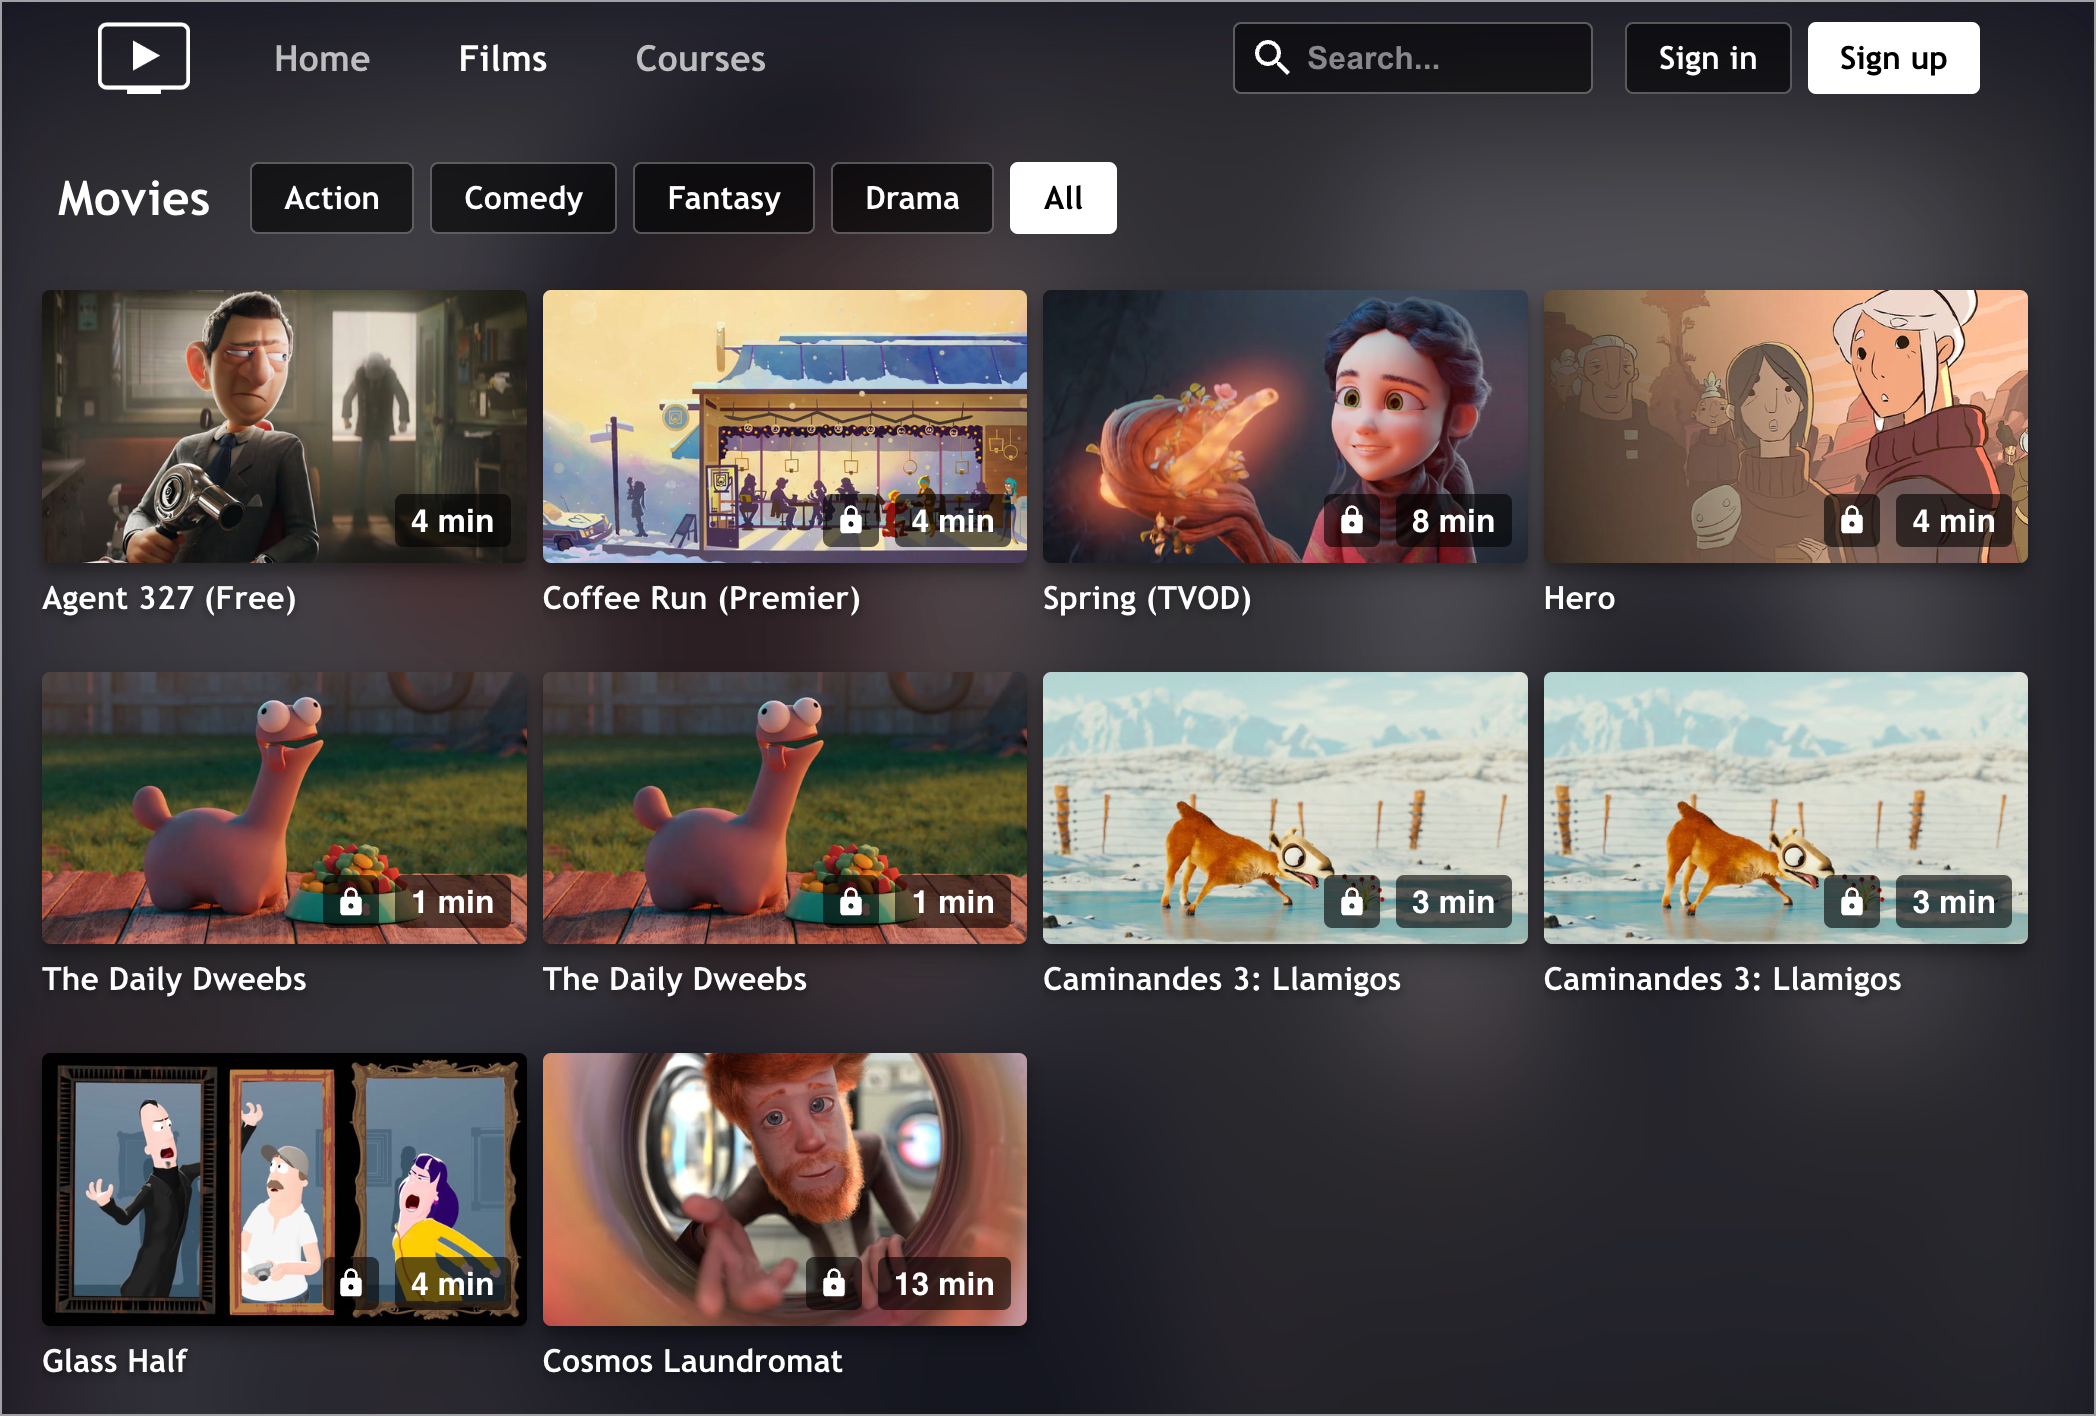Filter movies by Fantasy genre
This screenshot has height=1416, width=2096.
coord(723,198)
